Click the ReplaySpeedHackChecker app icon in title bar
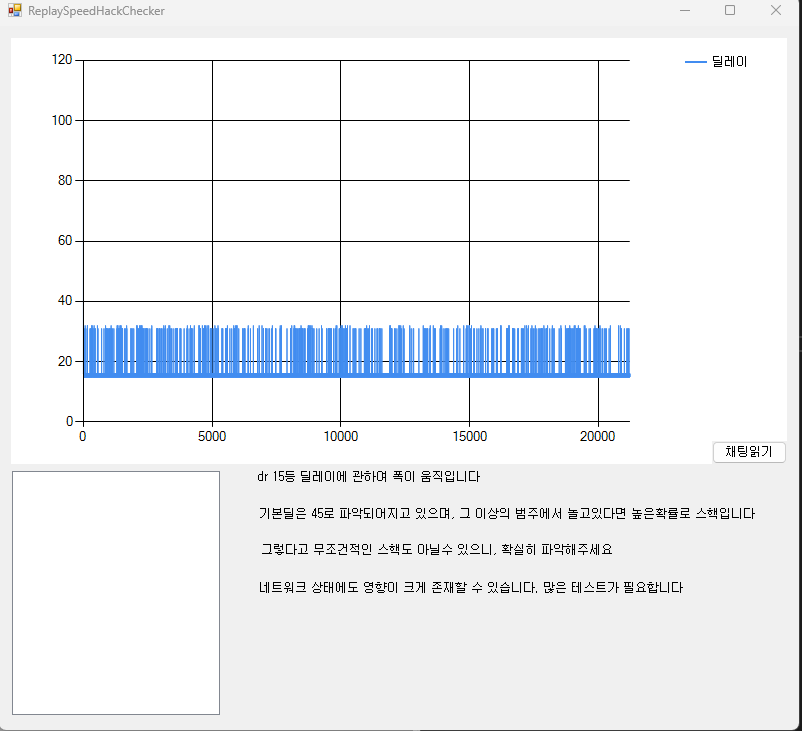802x731 pixels. click(x=14, y=11)
